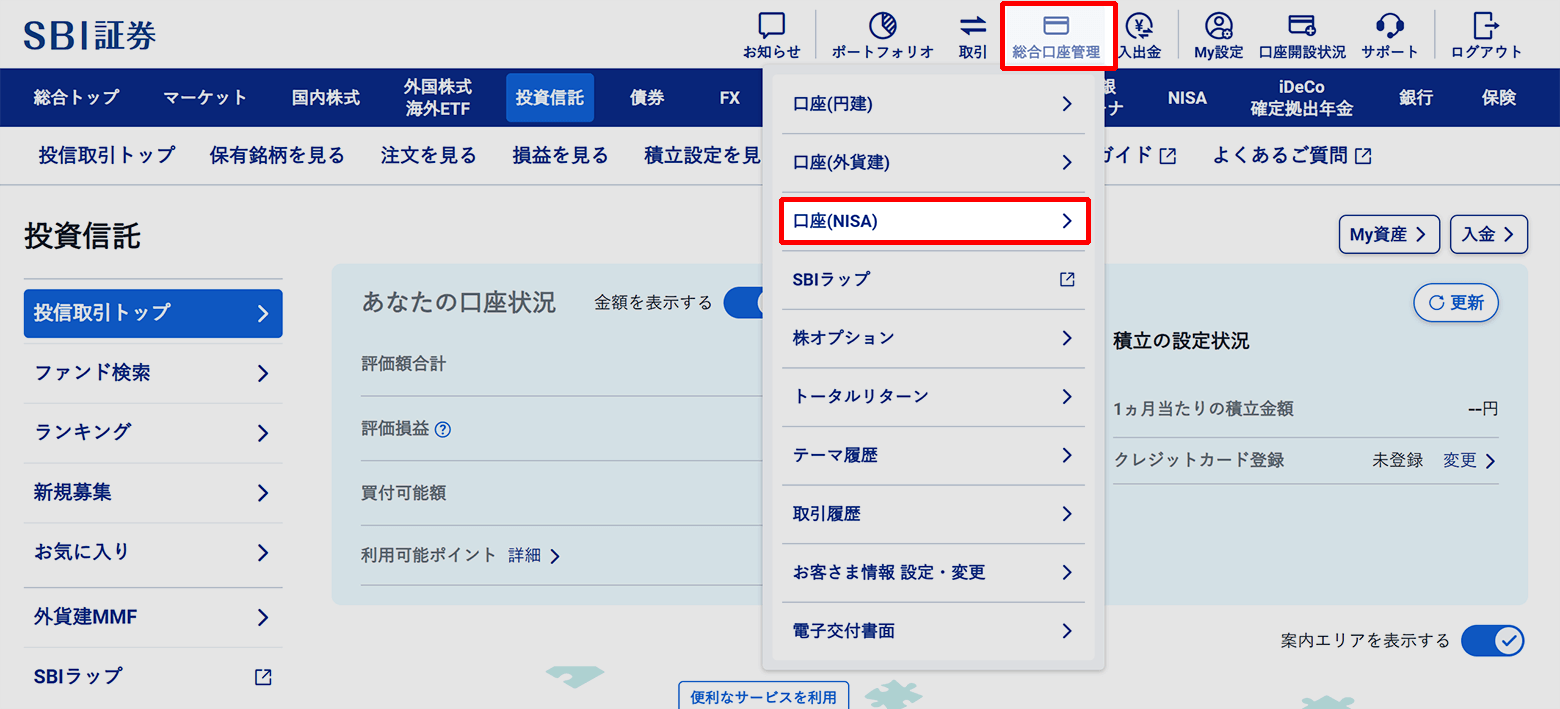1560x709 pixels.
Task: Click the 注文を見る link
Action: click(x=429, y=155)
